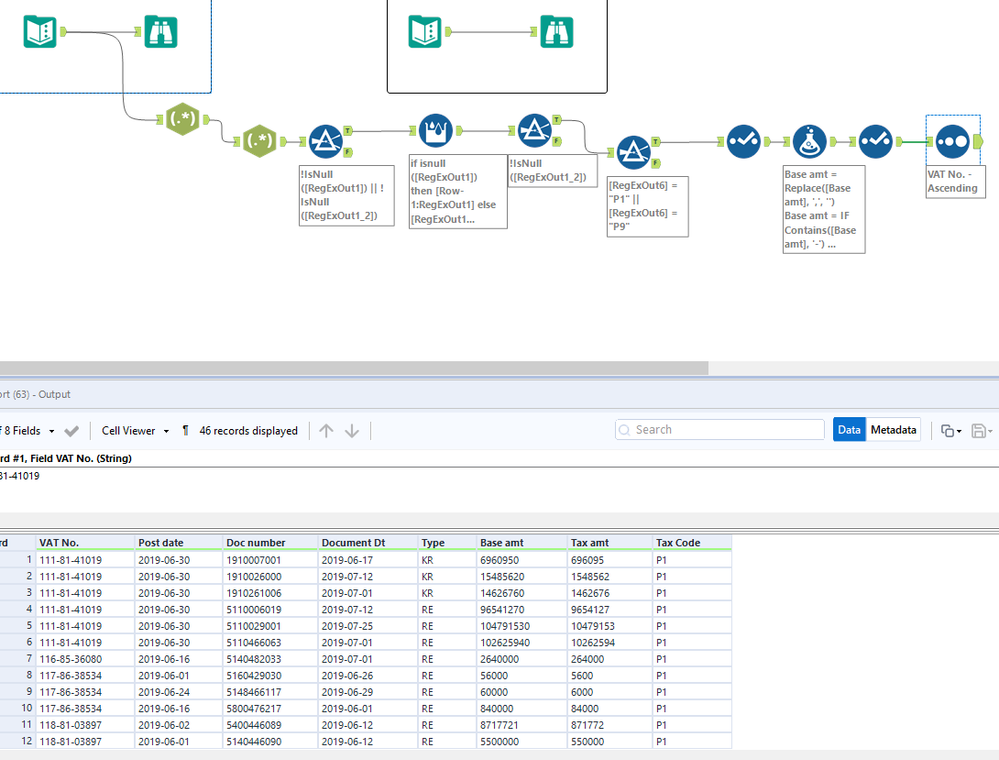Select Base amt cell 8717721
Viewport: 999px width, 760px height.
point(522,725)
